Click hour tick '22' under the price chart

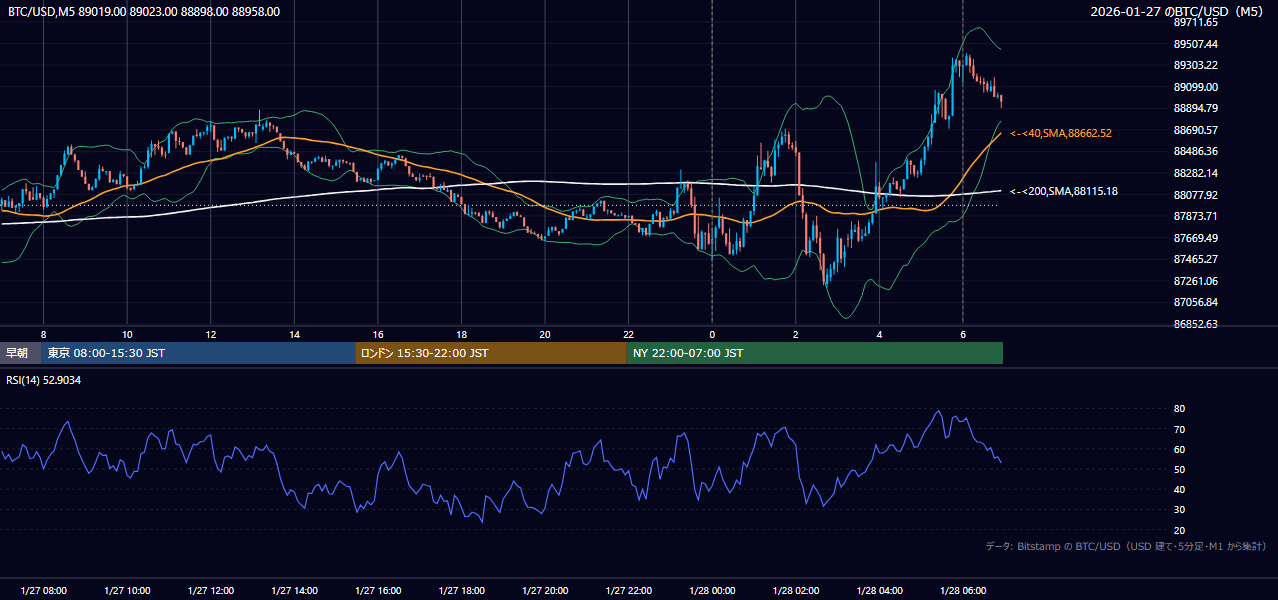point(628,334)
